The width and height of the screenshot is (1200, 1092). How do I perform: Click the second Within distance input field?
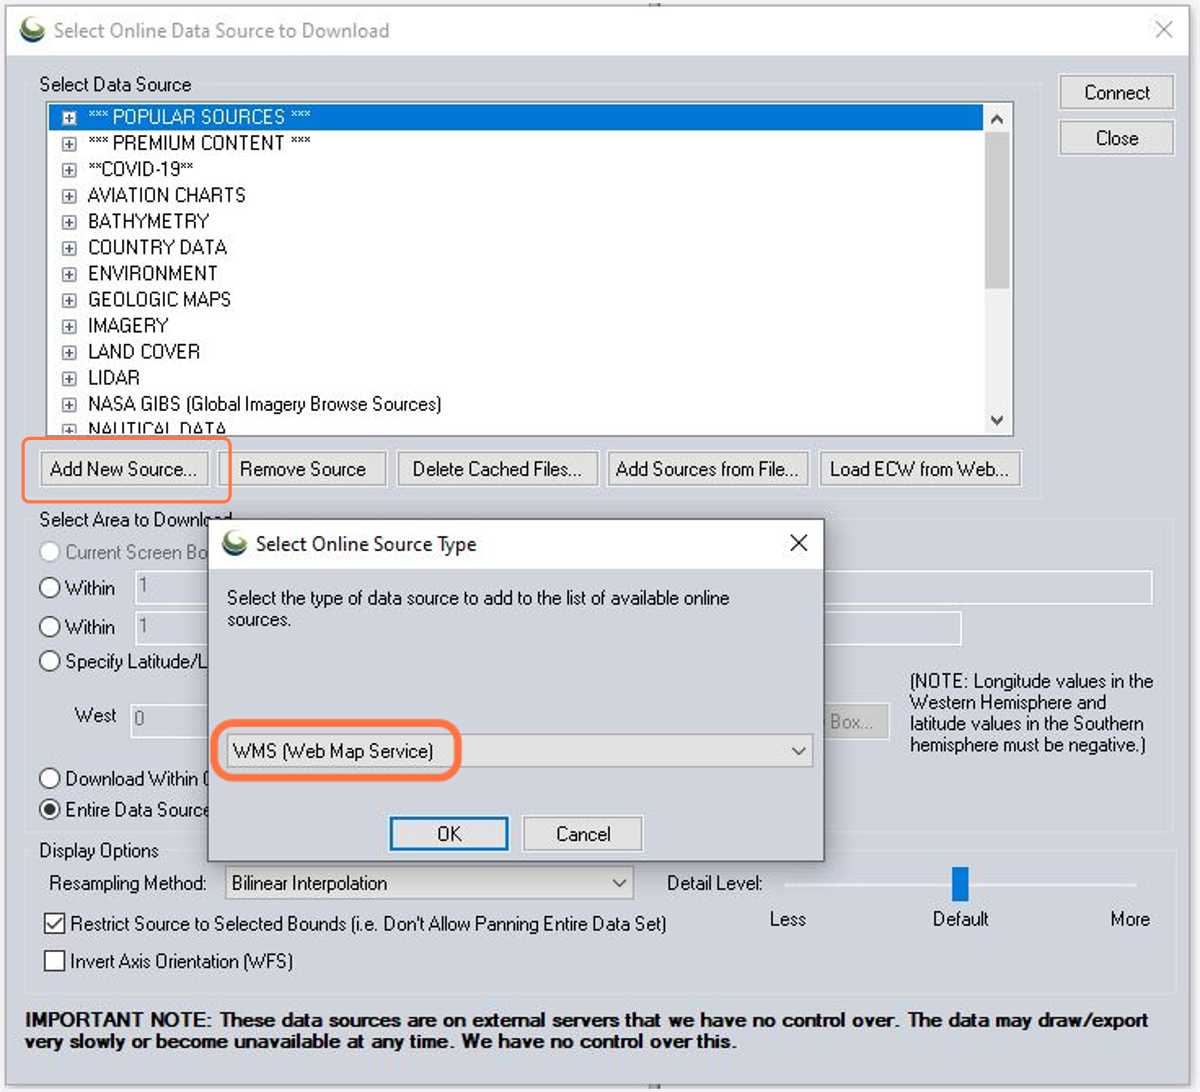(x=172, y=627)
